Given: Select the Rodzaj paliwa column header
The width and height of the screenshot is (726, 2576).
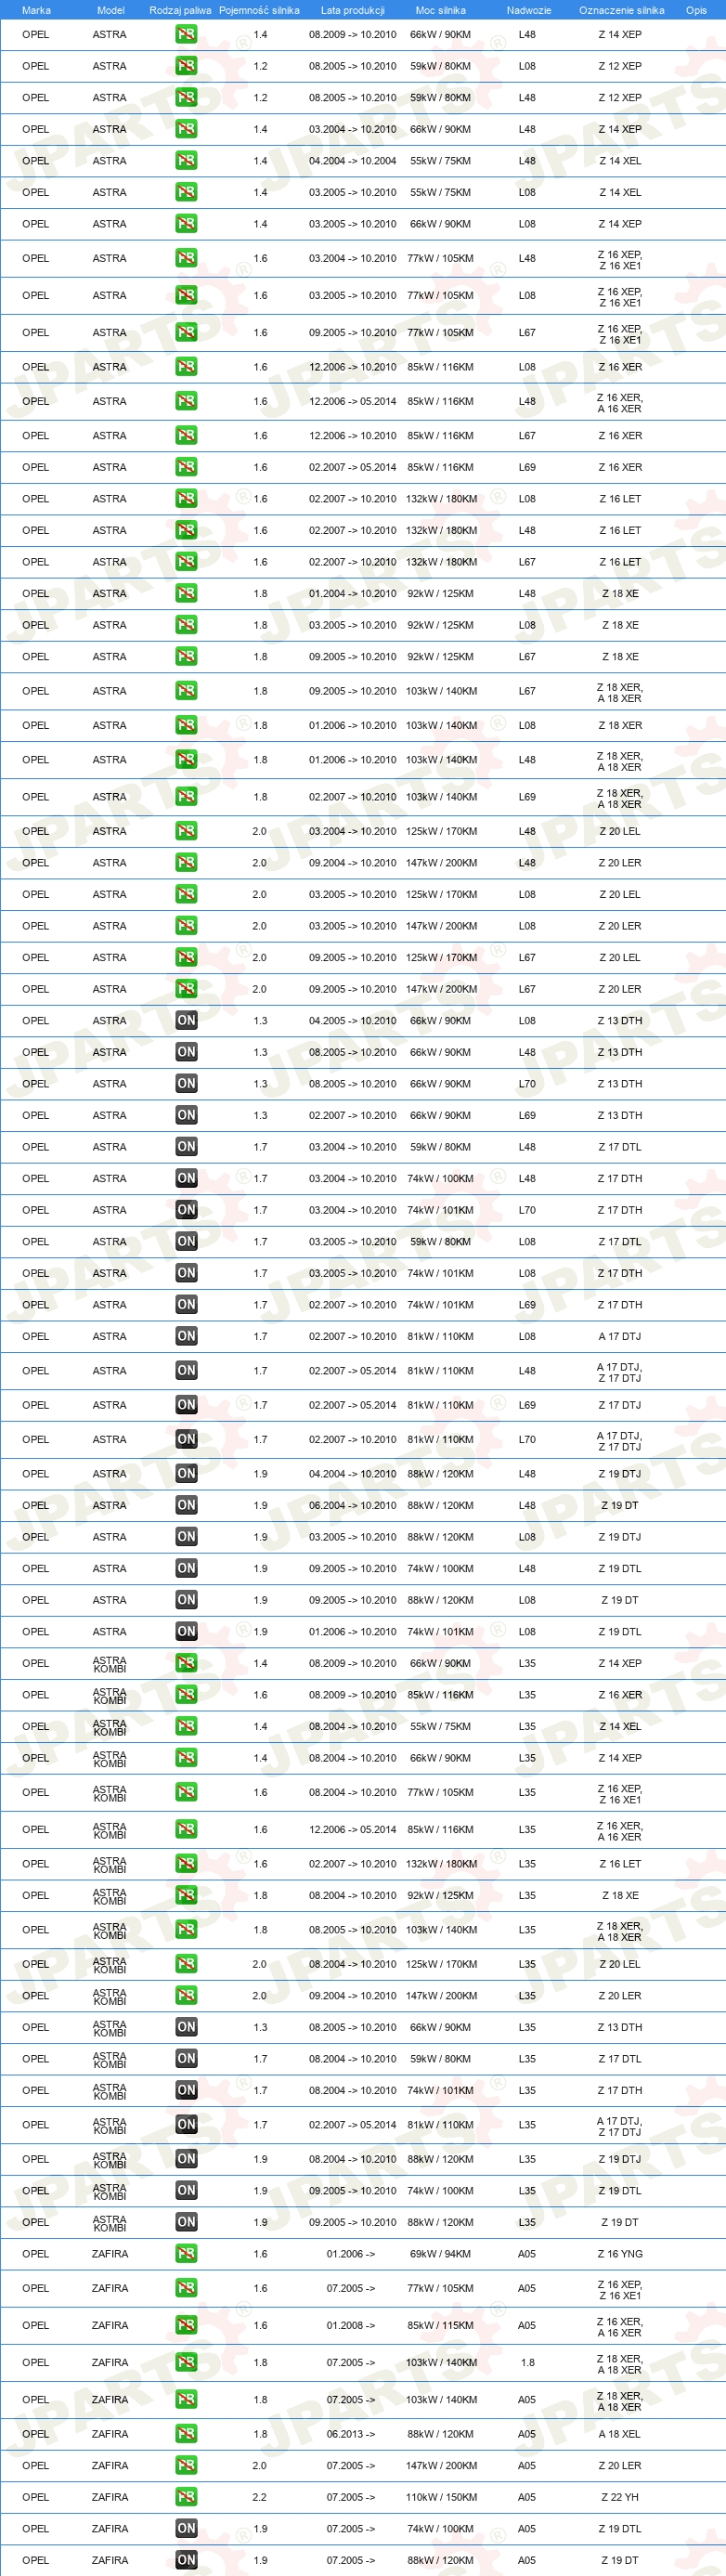Looking at the screenshot, I should click(180, 10).
